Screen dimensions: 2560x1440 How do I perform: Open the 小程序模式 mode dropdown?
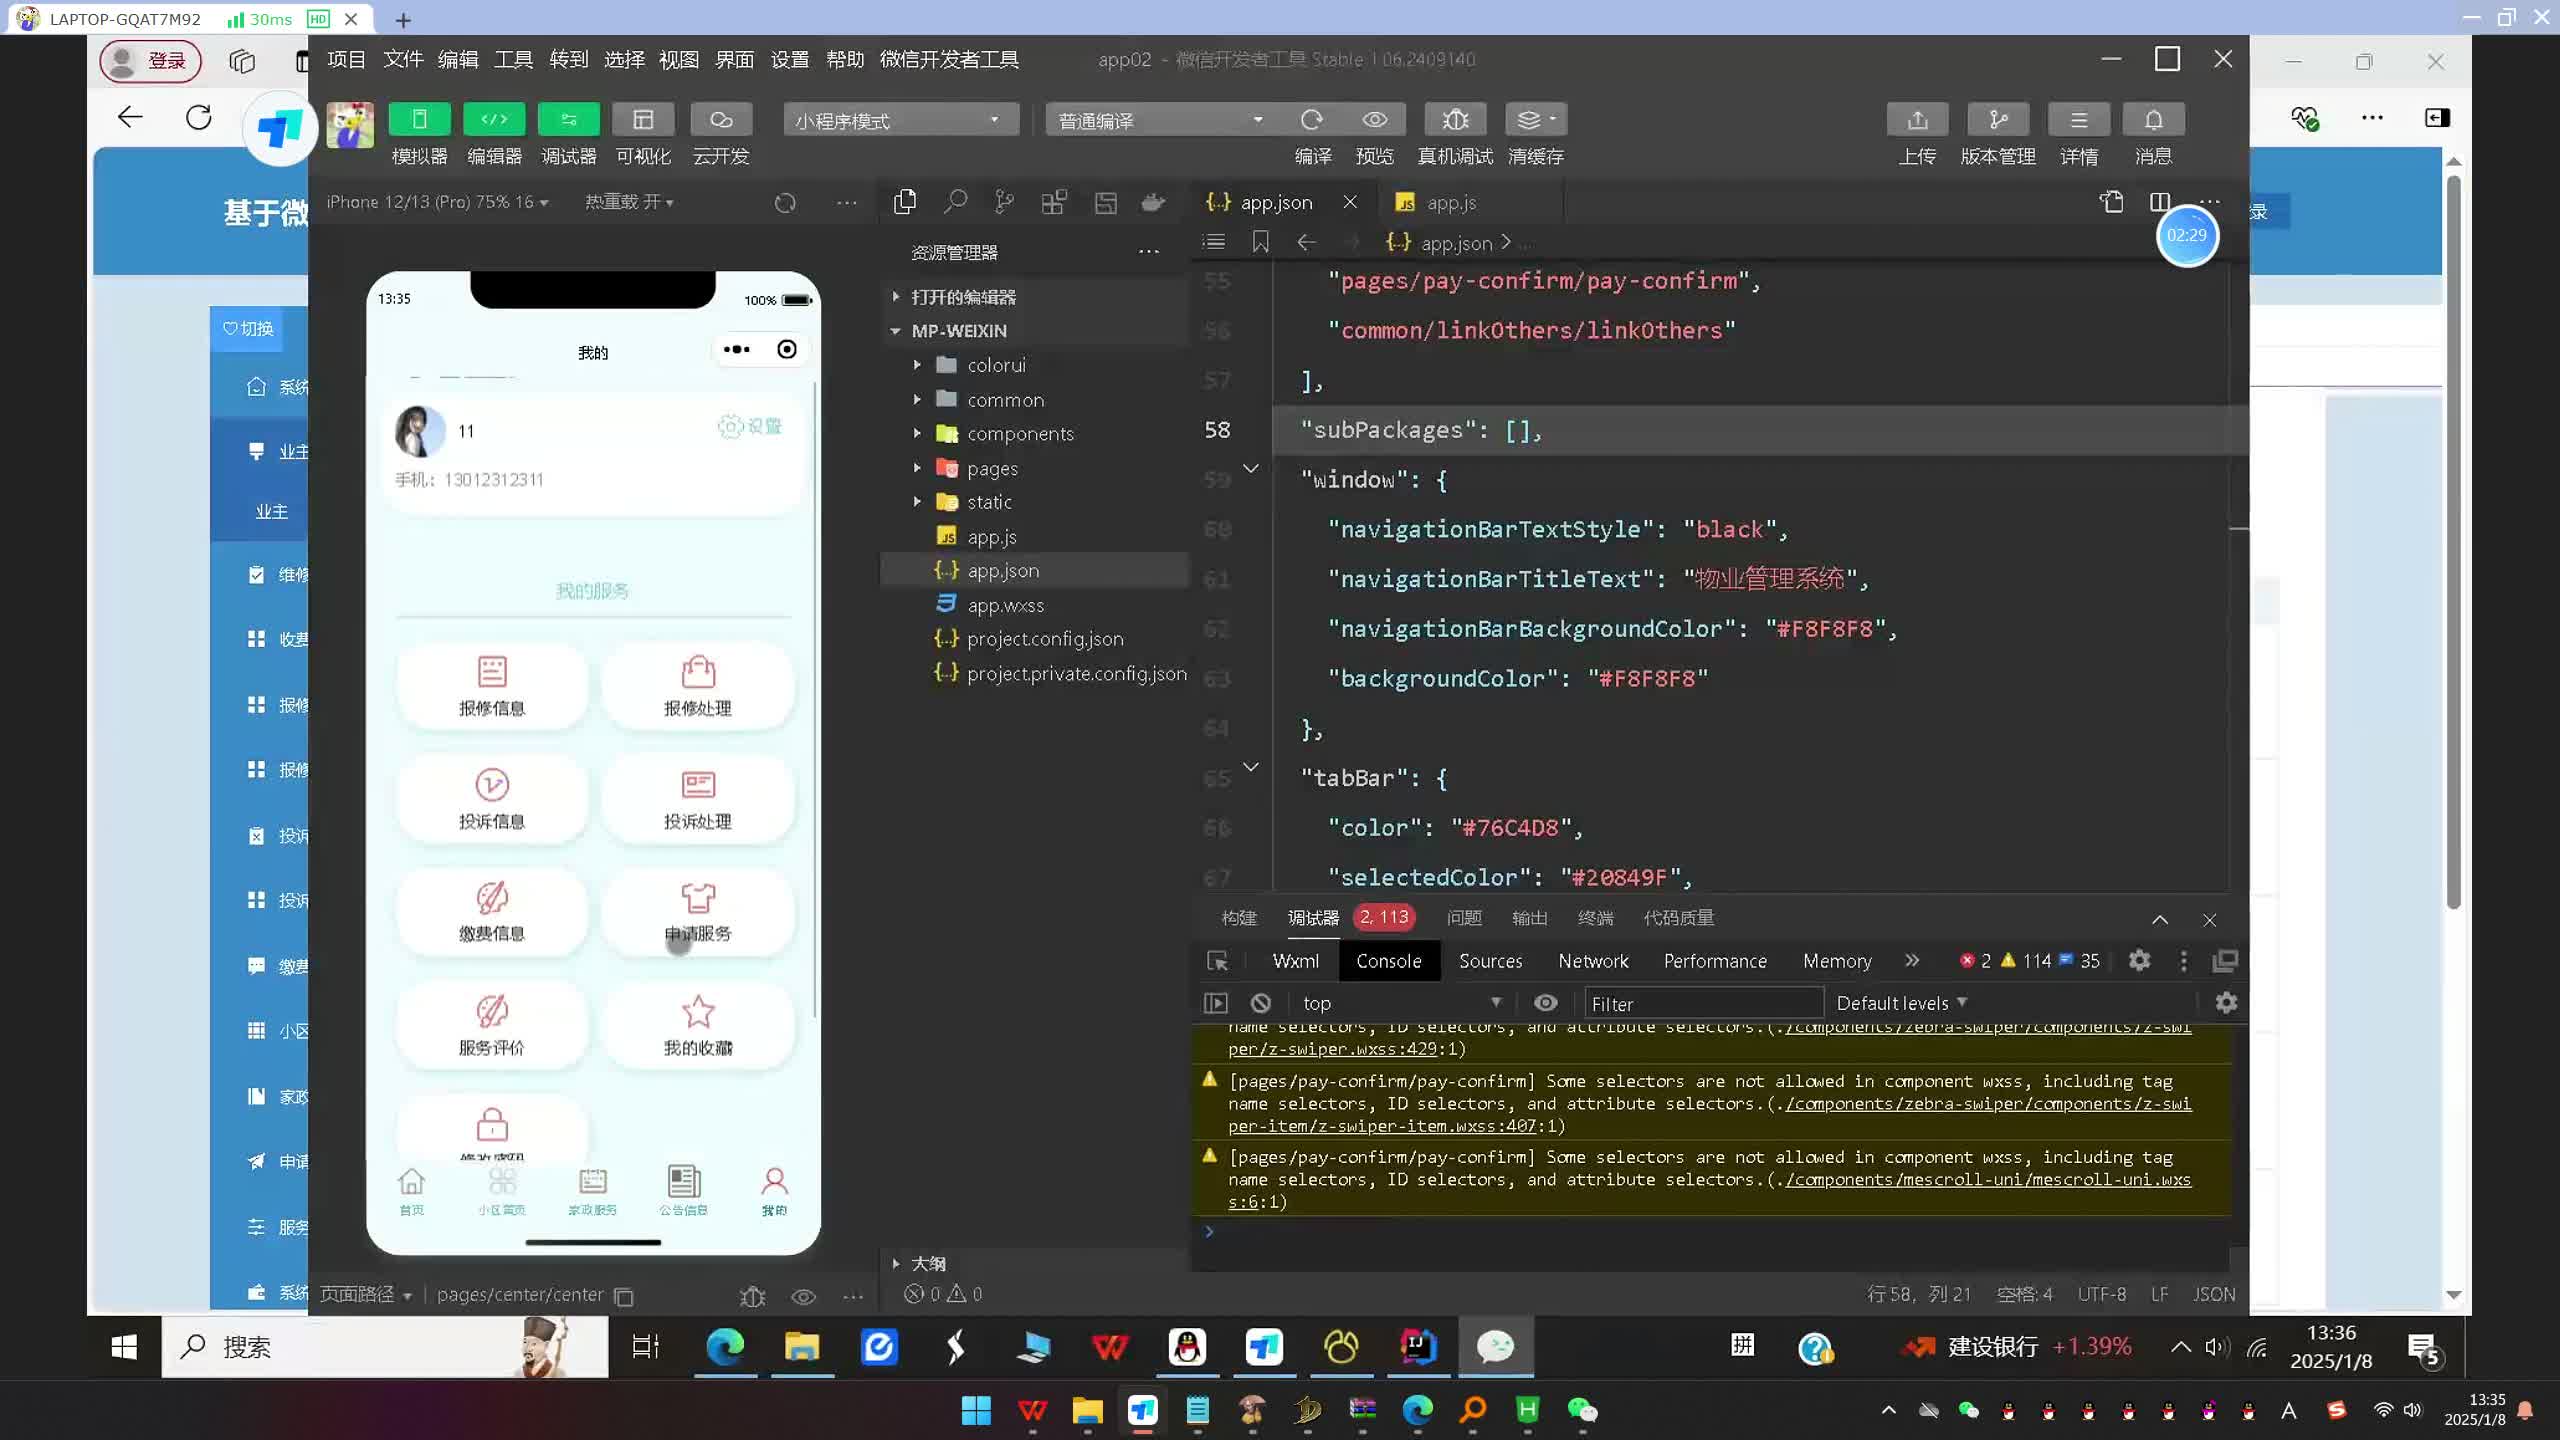(900, 120)
